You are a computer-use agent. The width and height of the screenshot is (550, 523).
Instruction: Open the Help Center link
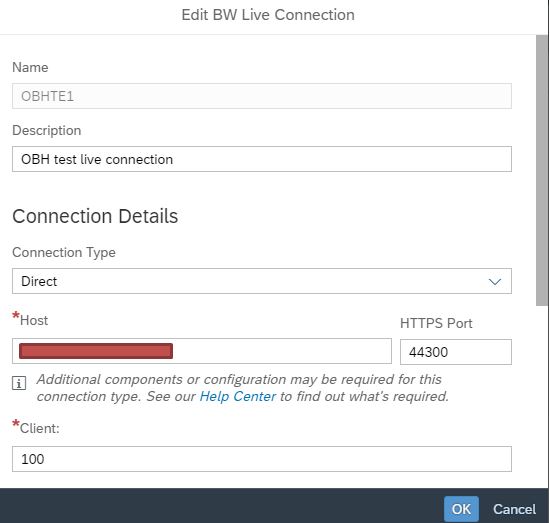coord(238,396)
